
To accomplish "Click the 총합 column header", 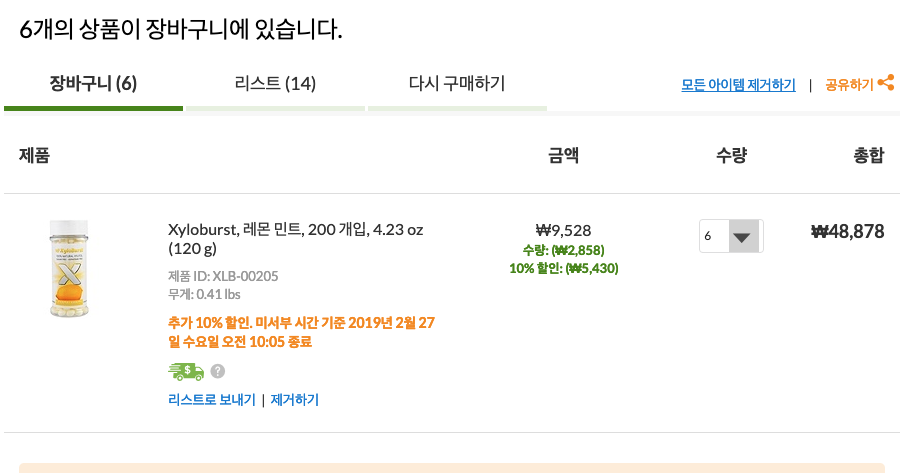I will point(868,155).
